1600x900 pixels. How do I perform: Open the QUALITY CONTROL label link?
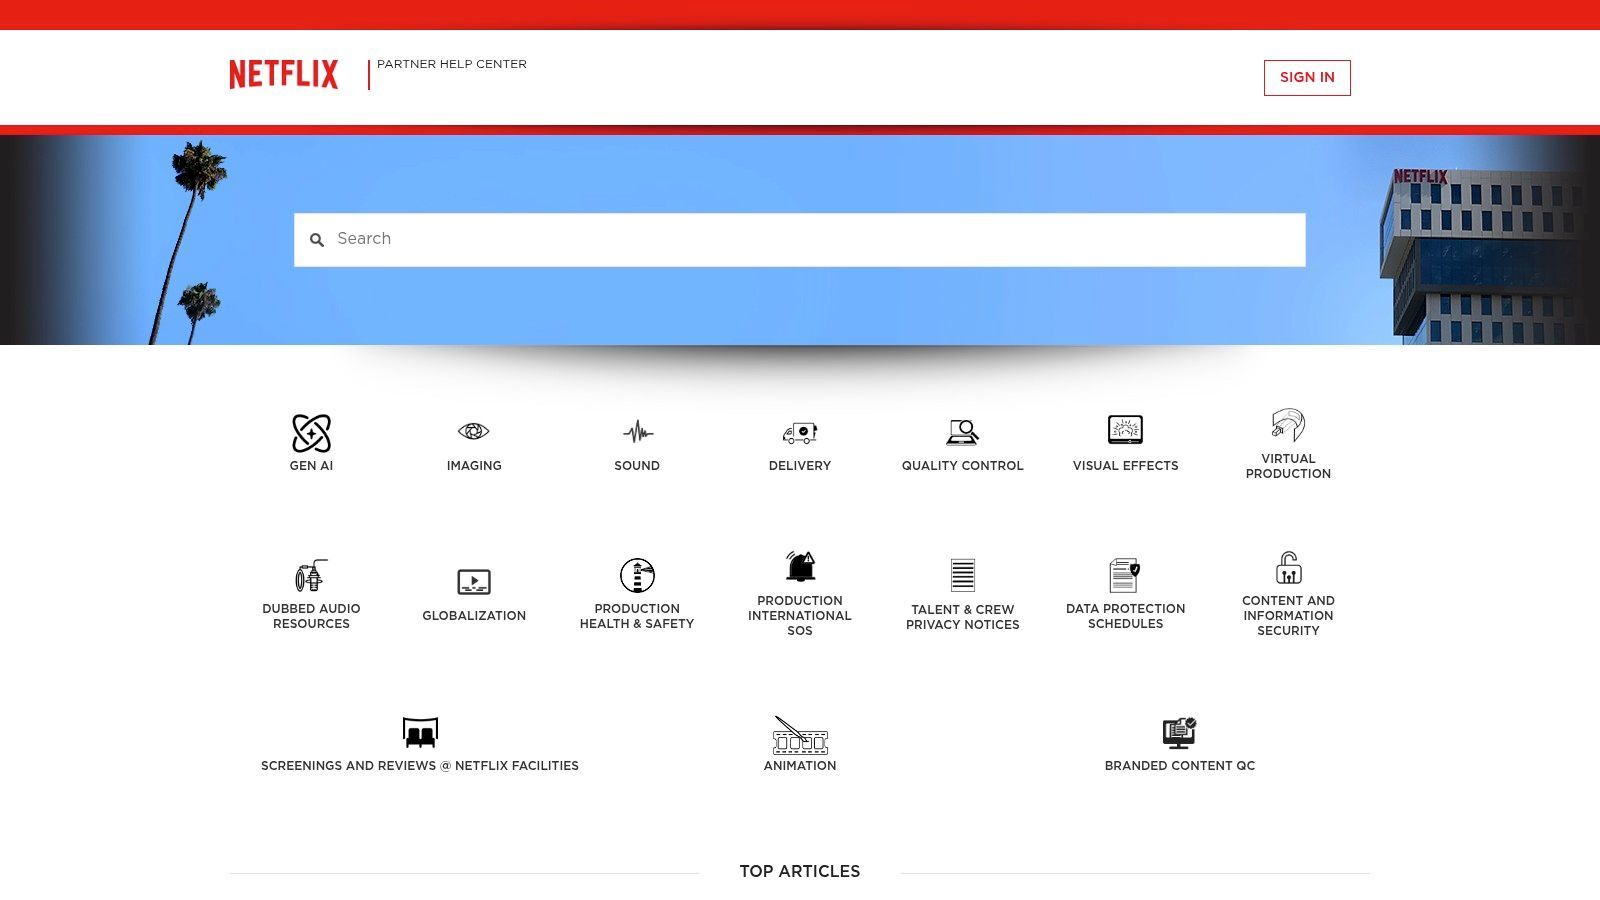[962, 466]
